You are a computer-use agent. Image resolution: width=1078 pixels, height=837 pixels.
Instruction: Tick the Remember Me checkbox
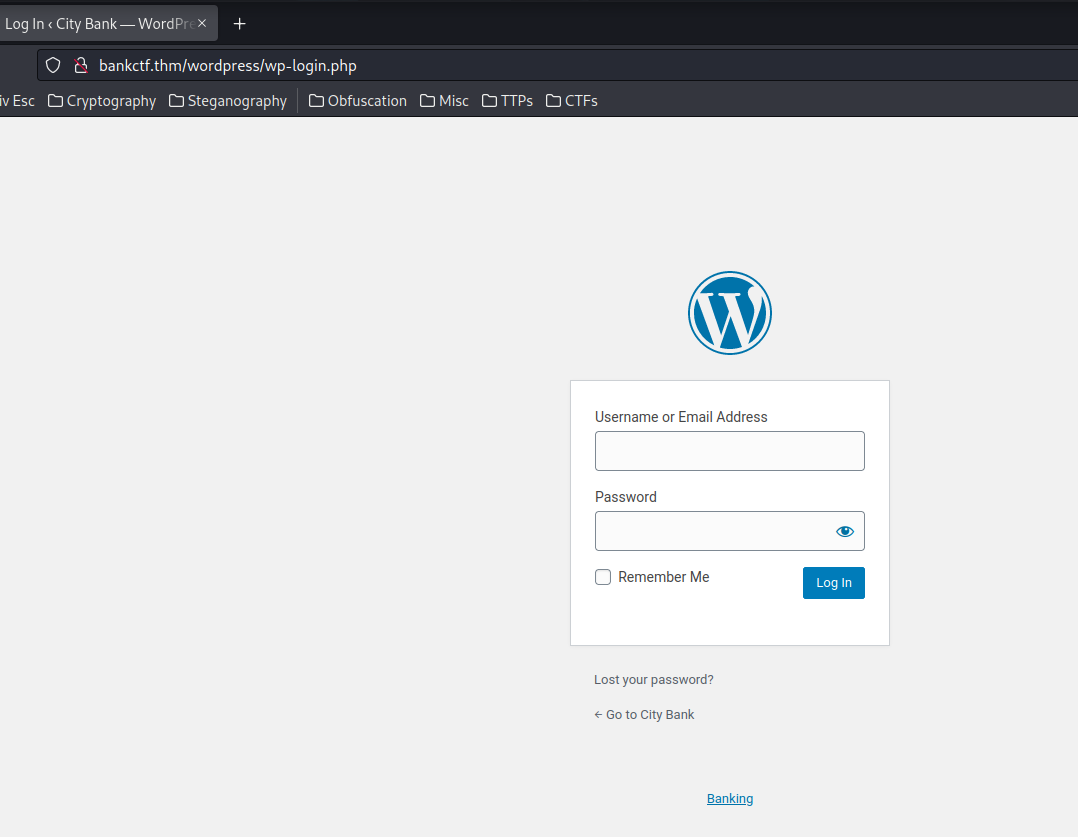[603, 577]
